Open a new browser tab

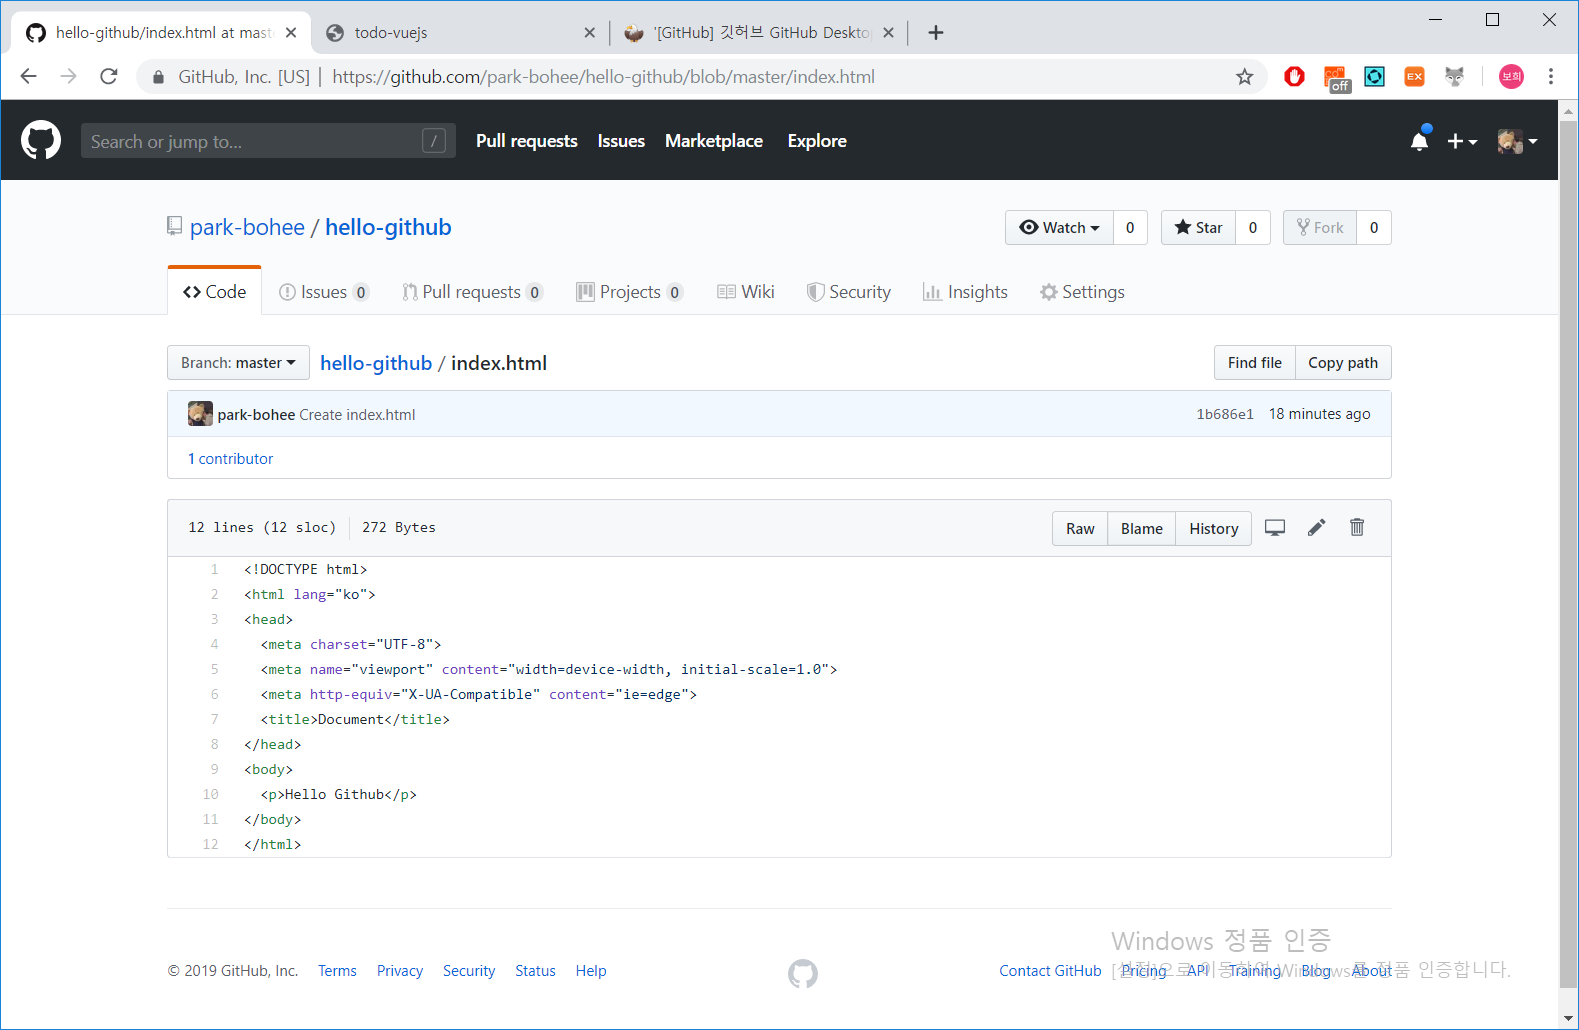pyautogui.click(x=936, y=33)
